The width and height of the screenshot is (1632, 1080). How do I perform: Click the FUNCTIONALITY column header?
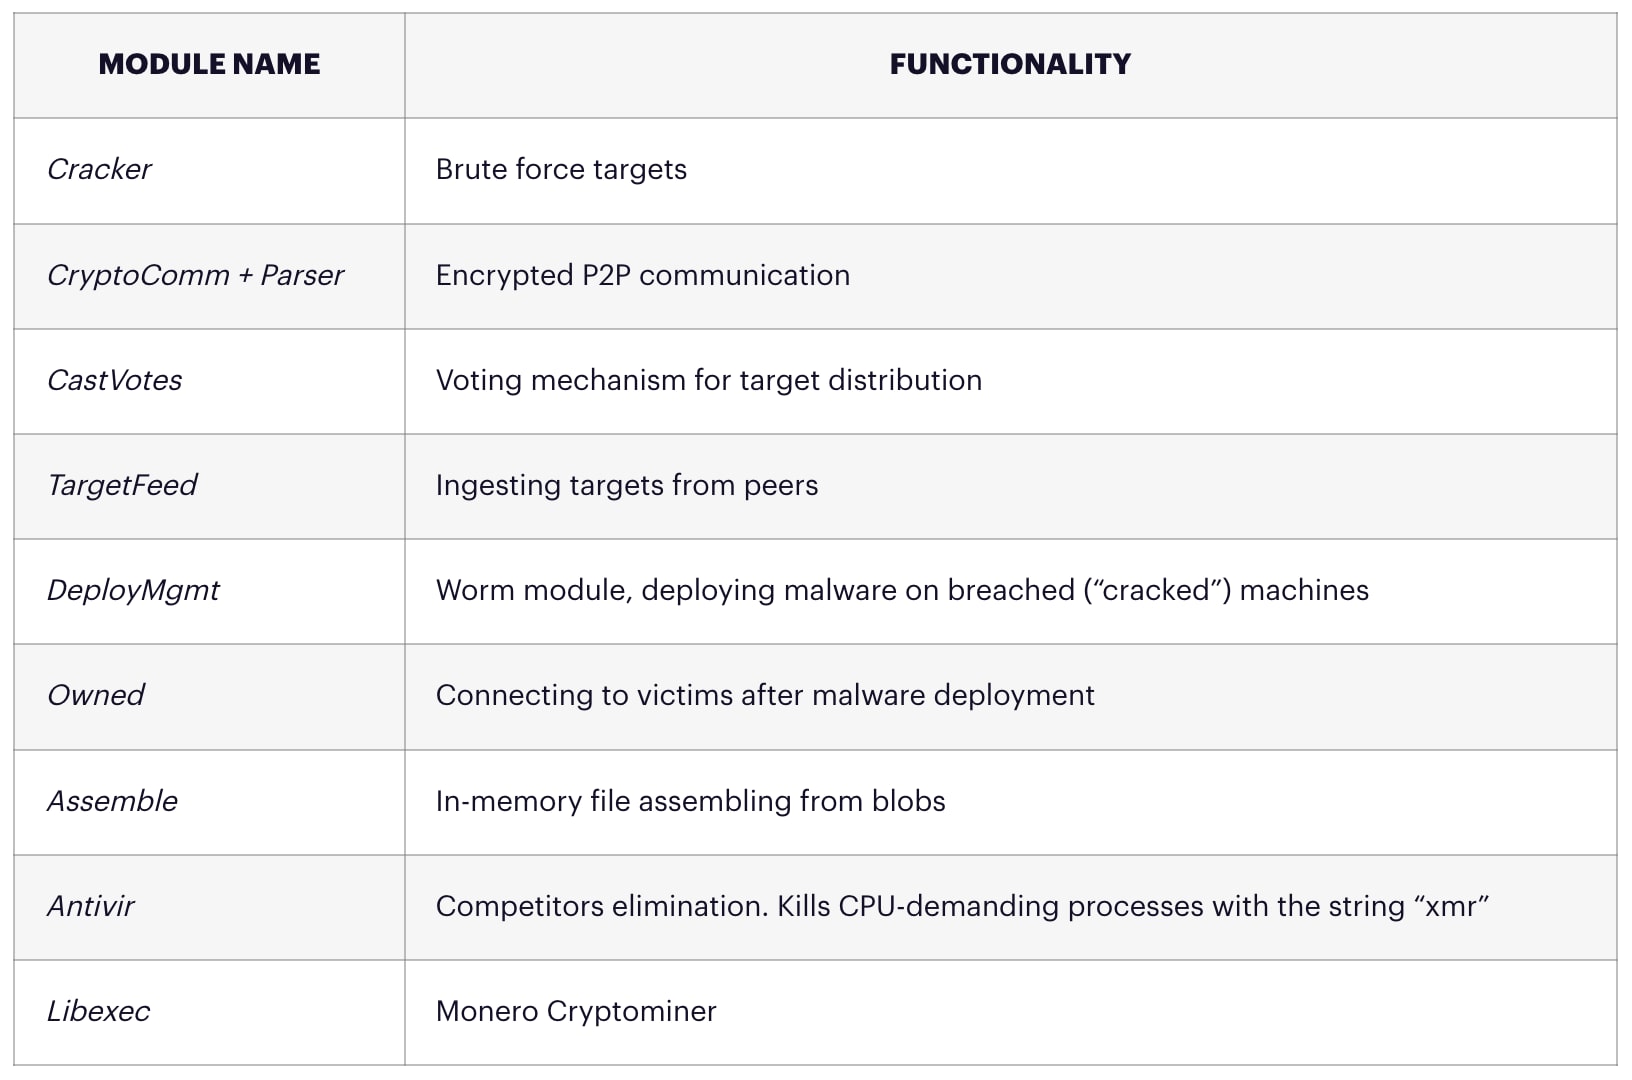pyautogui.click(x=1010, y=65)
